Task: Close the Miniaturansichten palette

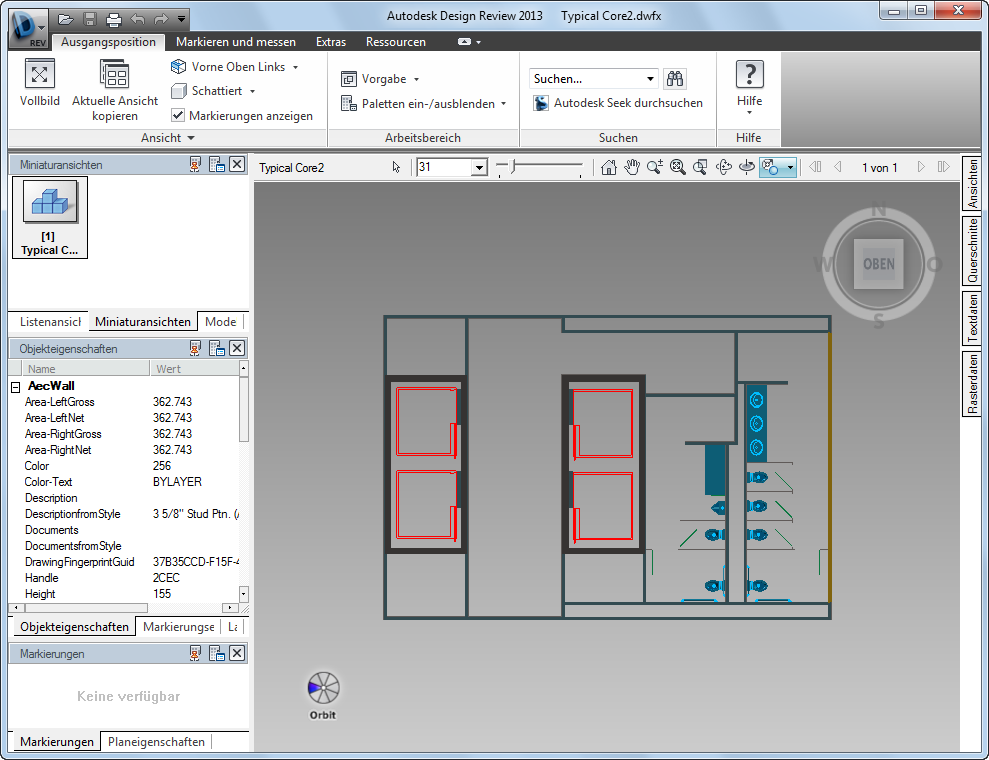Action: click(237, 165)
